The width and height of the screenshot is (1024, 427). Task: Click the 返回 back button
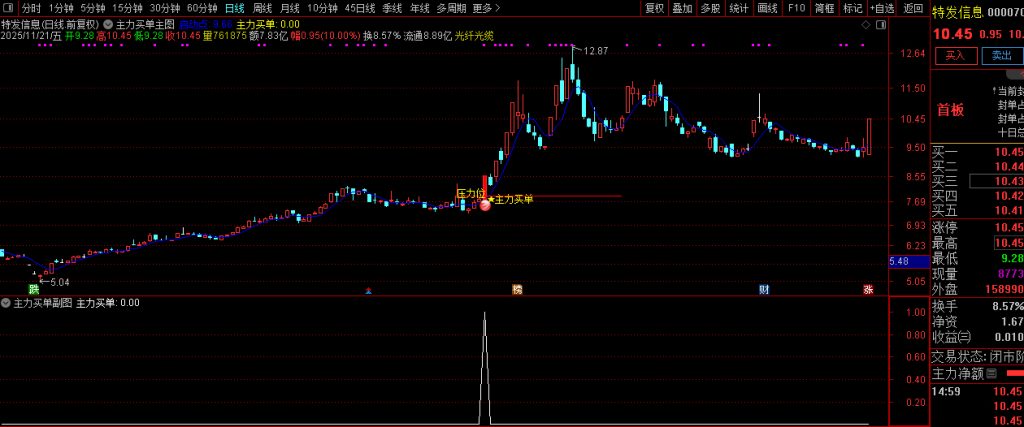pyautogui.click(x=913, y=8)
